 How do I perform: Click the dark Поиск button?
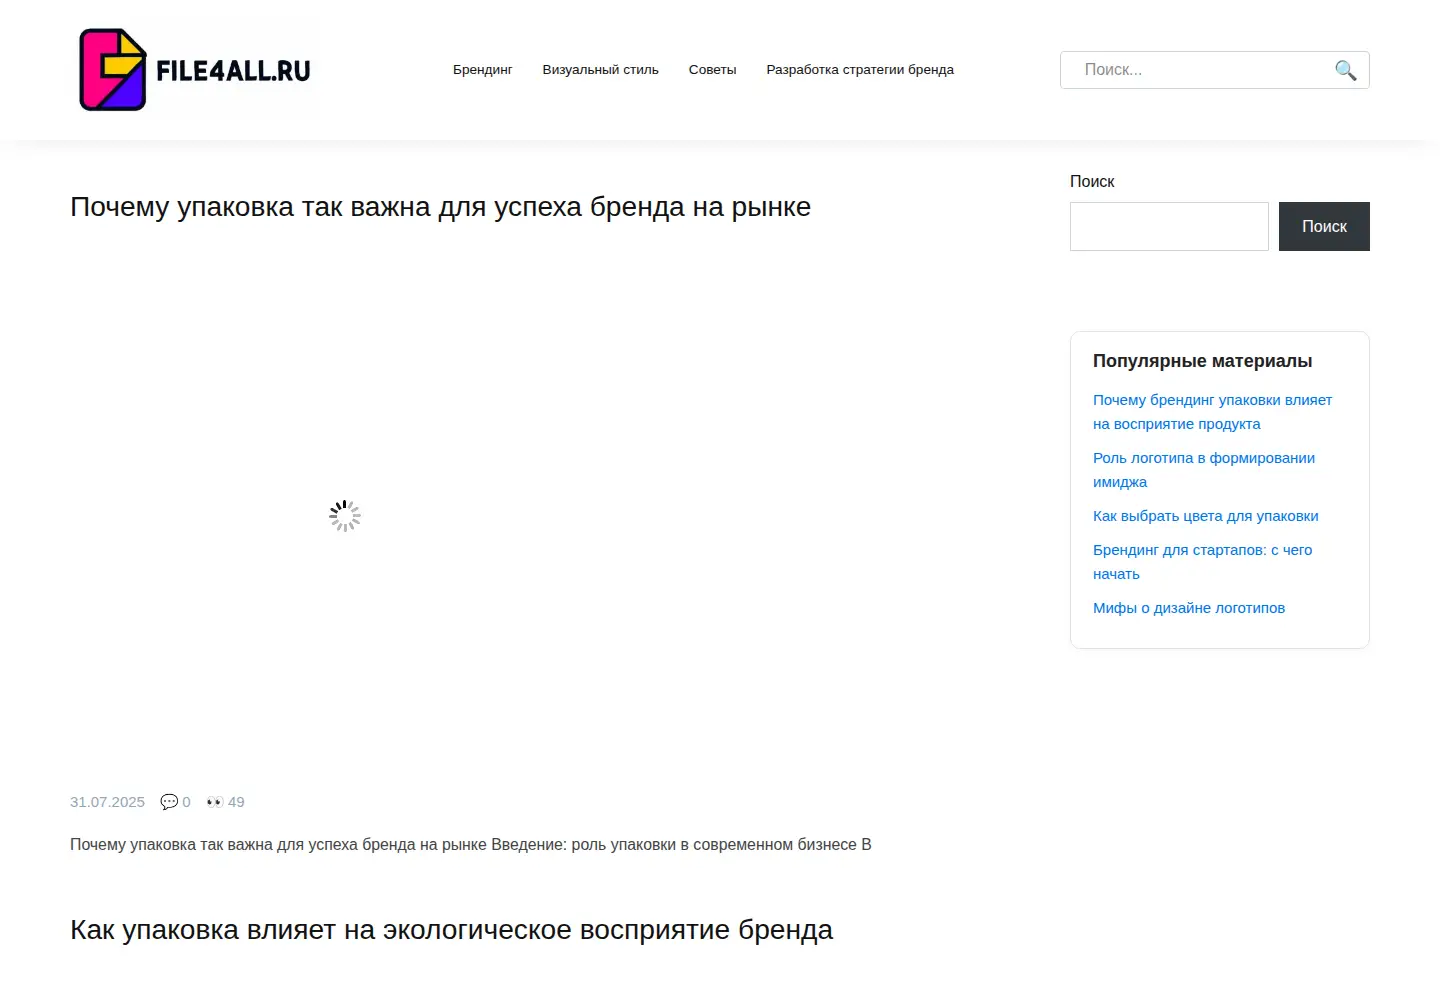tap(1324, 227)
